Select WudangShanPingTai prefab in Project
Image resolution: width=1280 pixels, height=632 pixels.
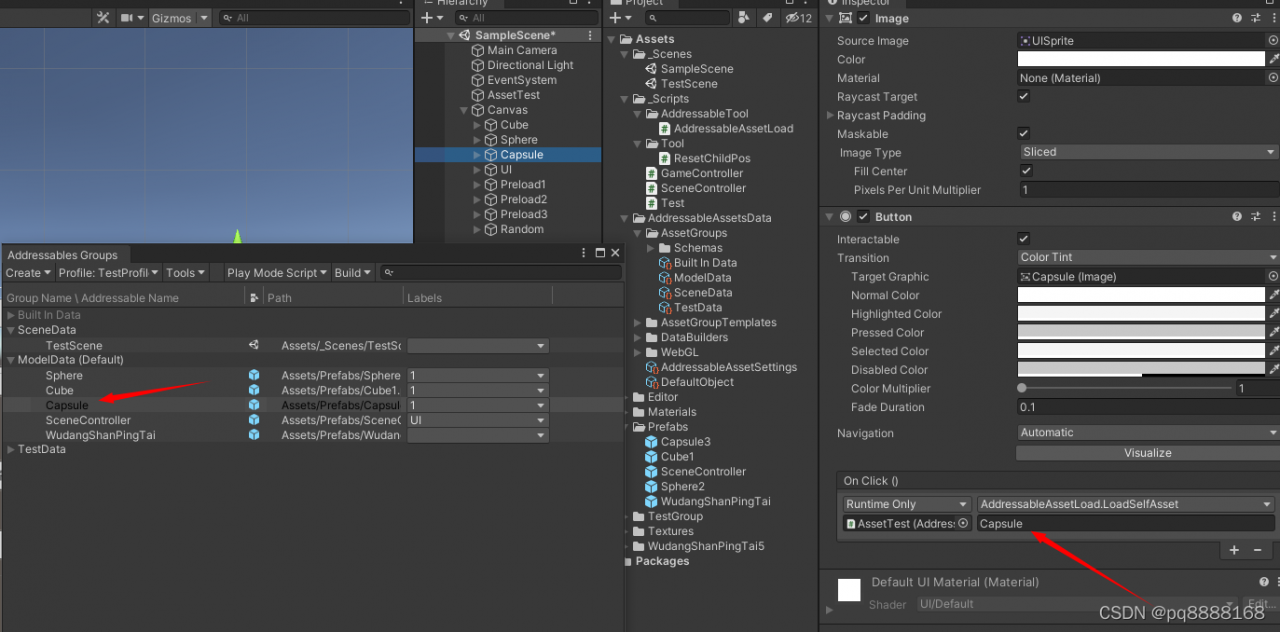(x=707, y=501)
